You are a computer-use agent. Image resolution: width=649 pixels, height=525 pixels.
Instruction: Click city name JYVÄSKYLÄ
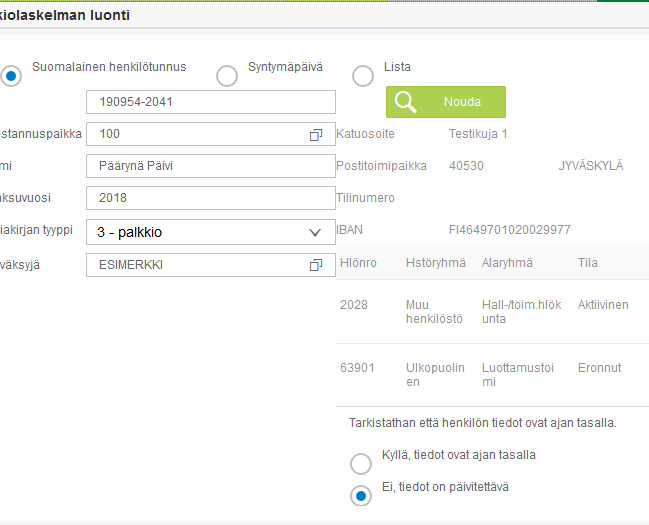coord(591,166)
